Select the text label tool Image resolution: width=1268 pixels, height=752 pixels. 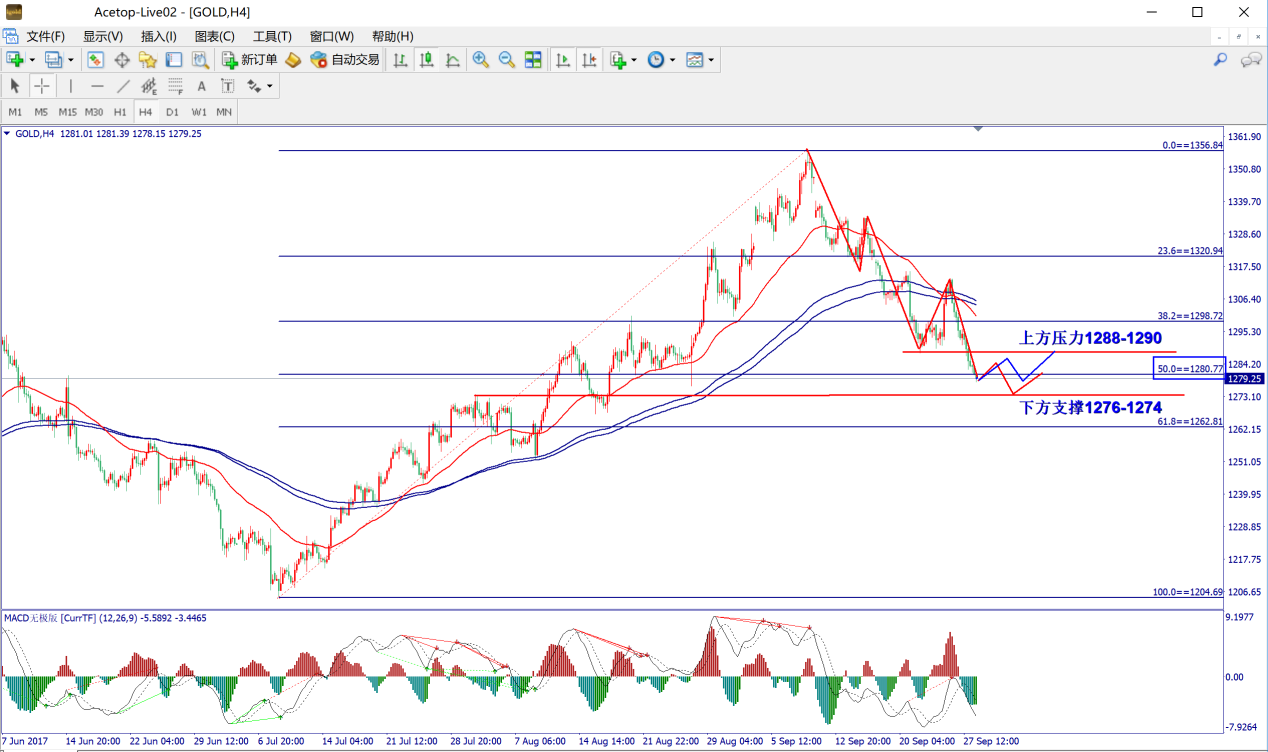click(x=201, y=86)
